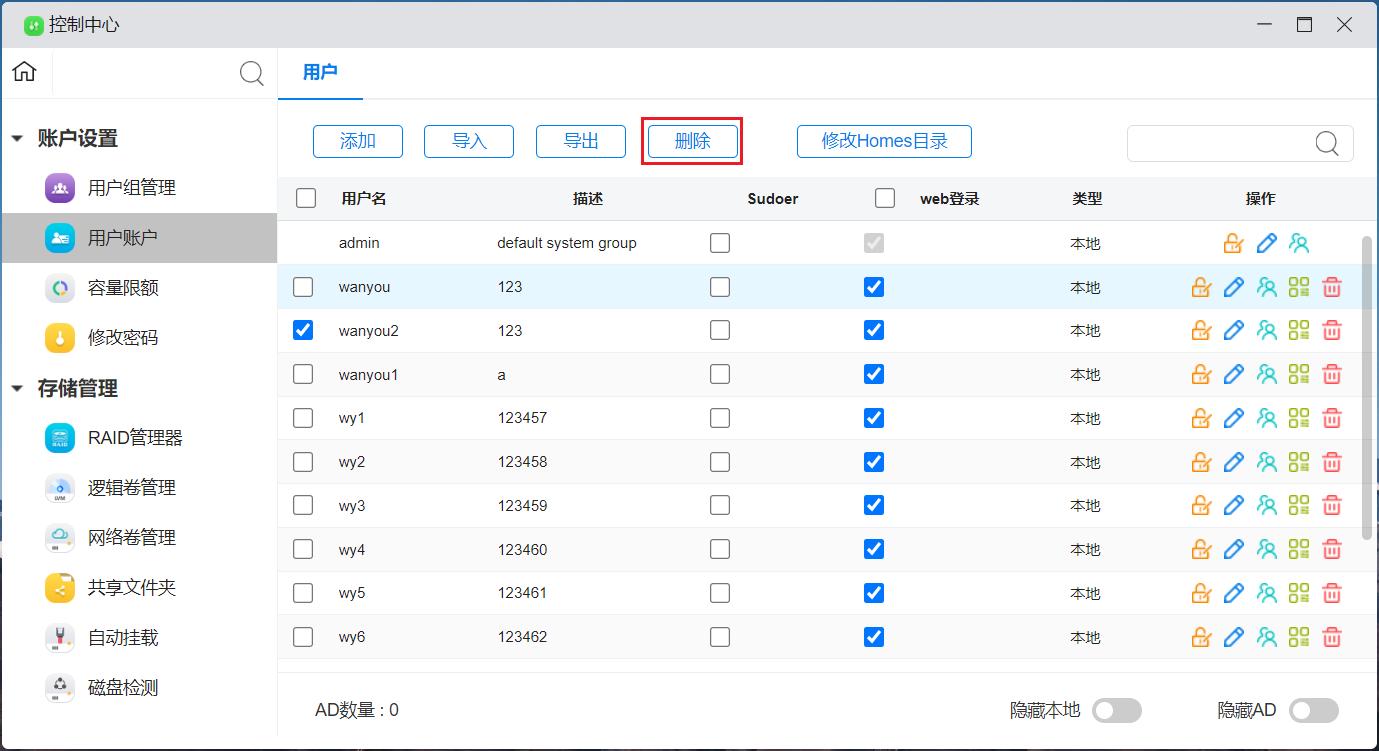
Task: Click the user search input field
Action: [x=1220, y=143]
